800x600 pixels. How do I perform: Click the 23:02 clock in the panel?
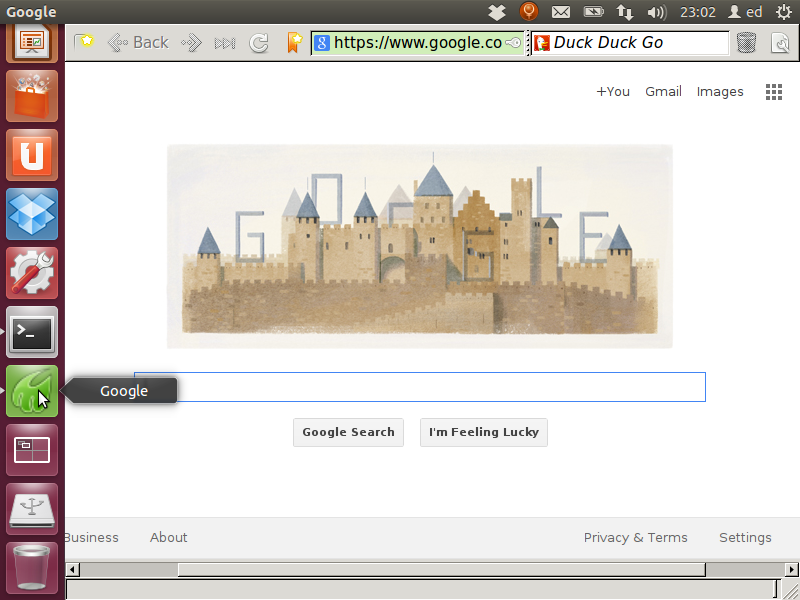click(x=697, y=12)
